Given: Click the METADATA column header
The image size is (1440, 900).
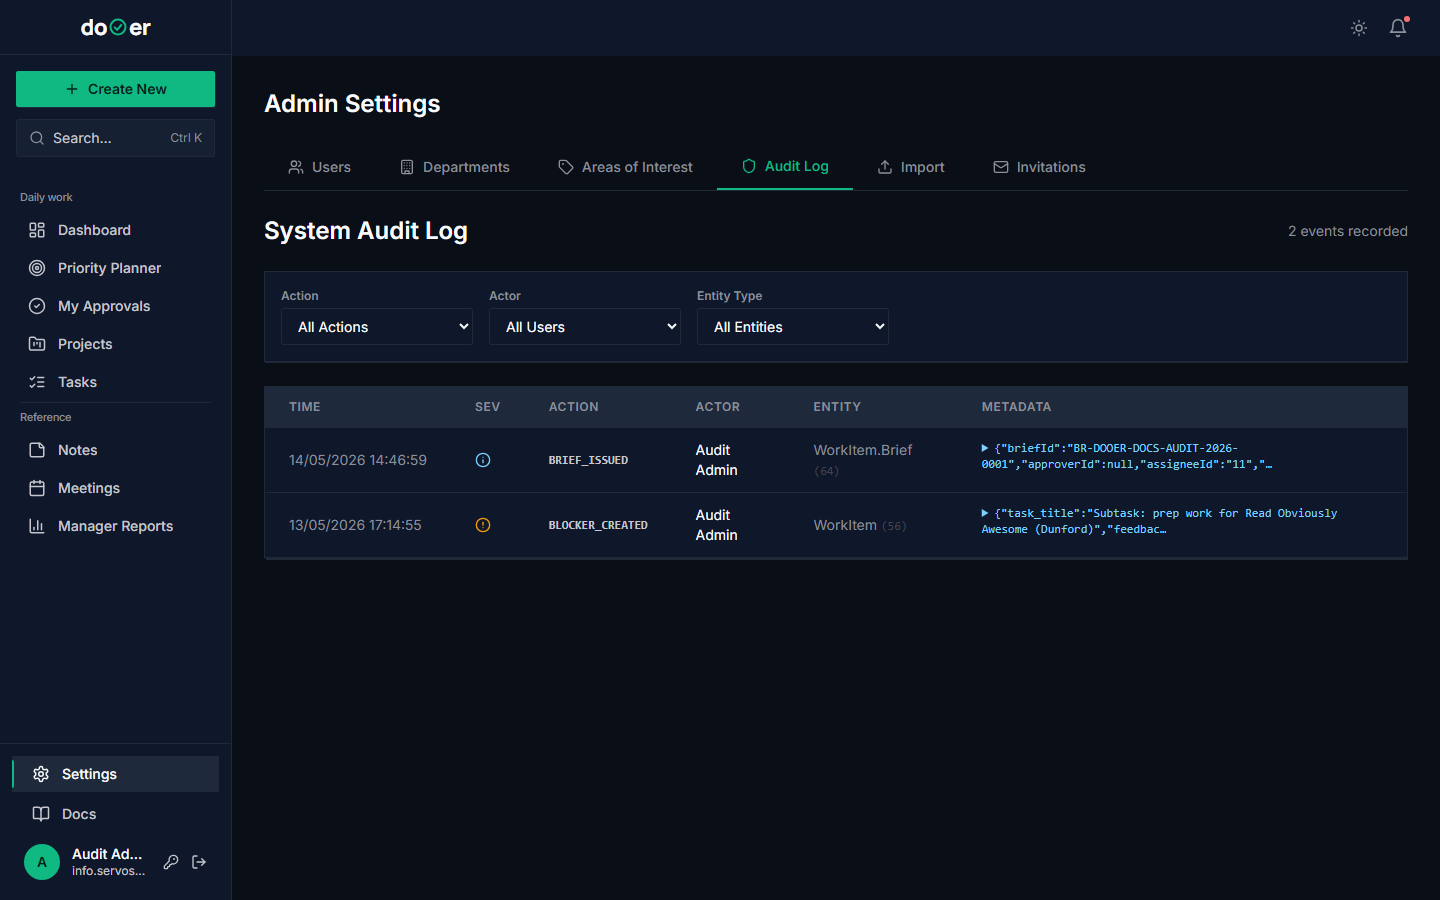Looking at the screenshot, I should (1016, 407).
